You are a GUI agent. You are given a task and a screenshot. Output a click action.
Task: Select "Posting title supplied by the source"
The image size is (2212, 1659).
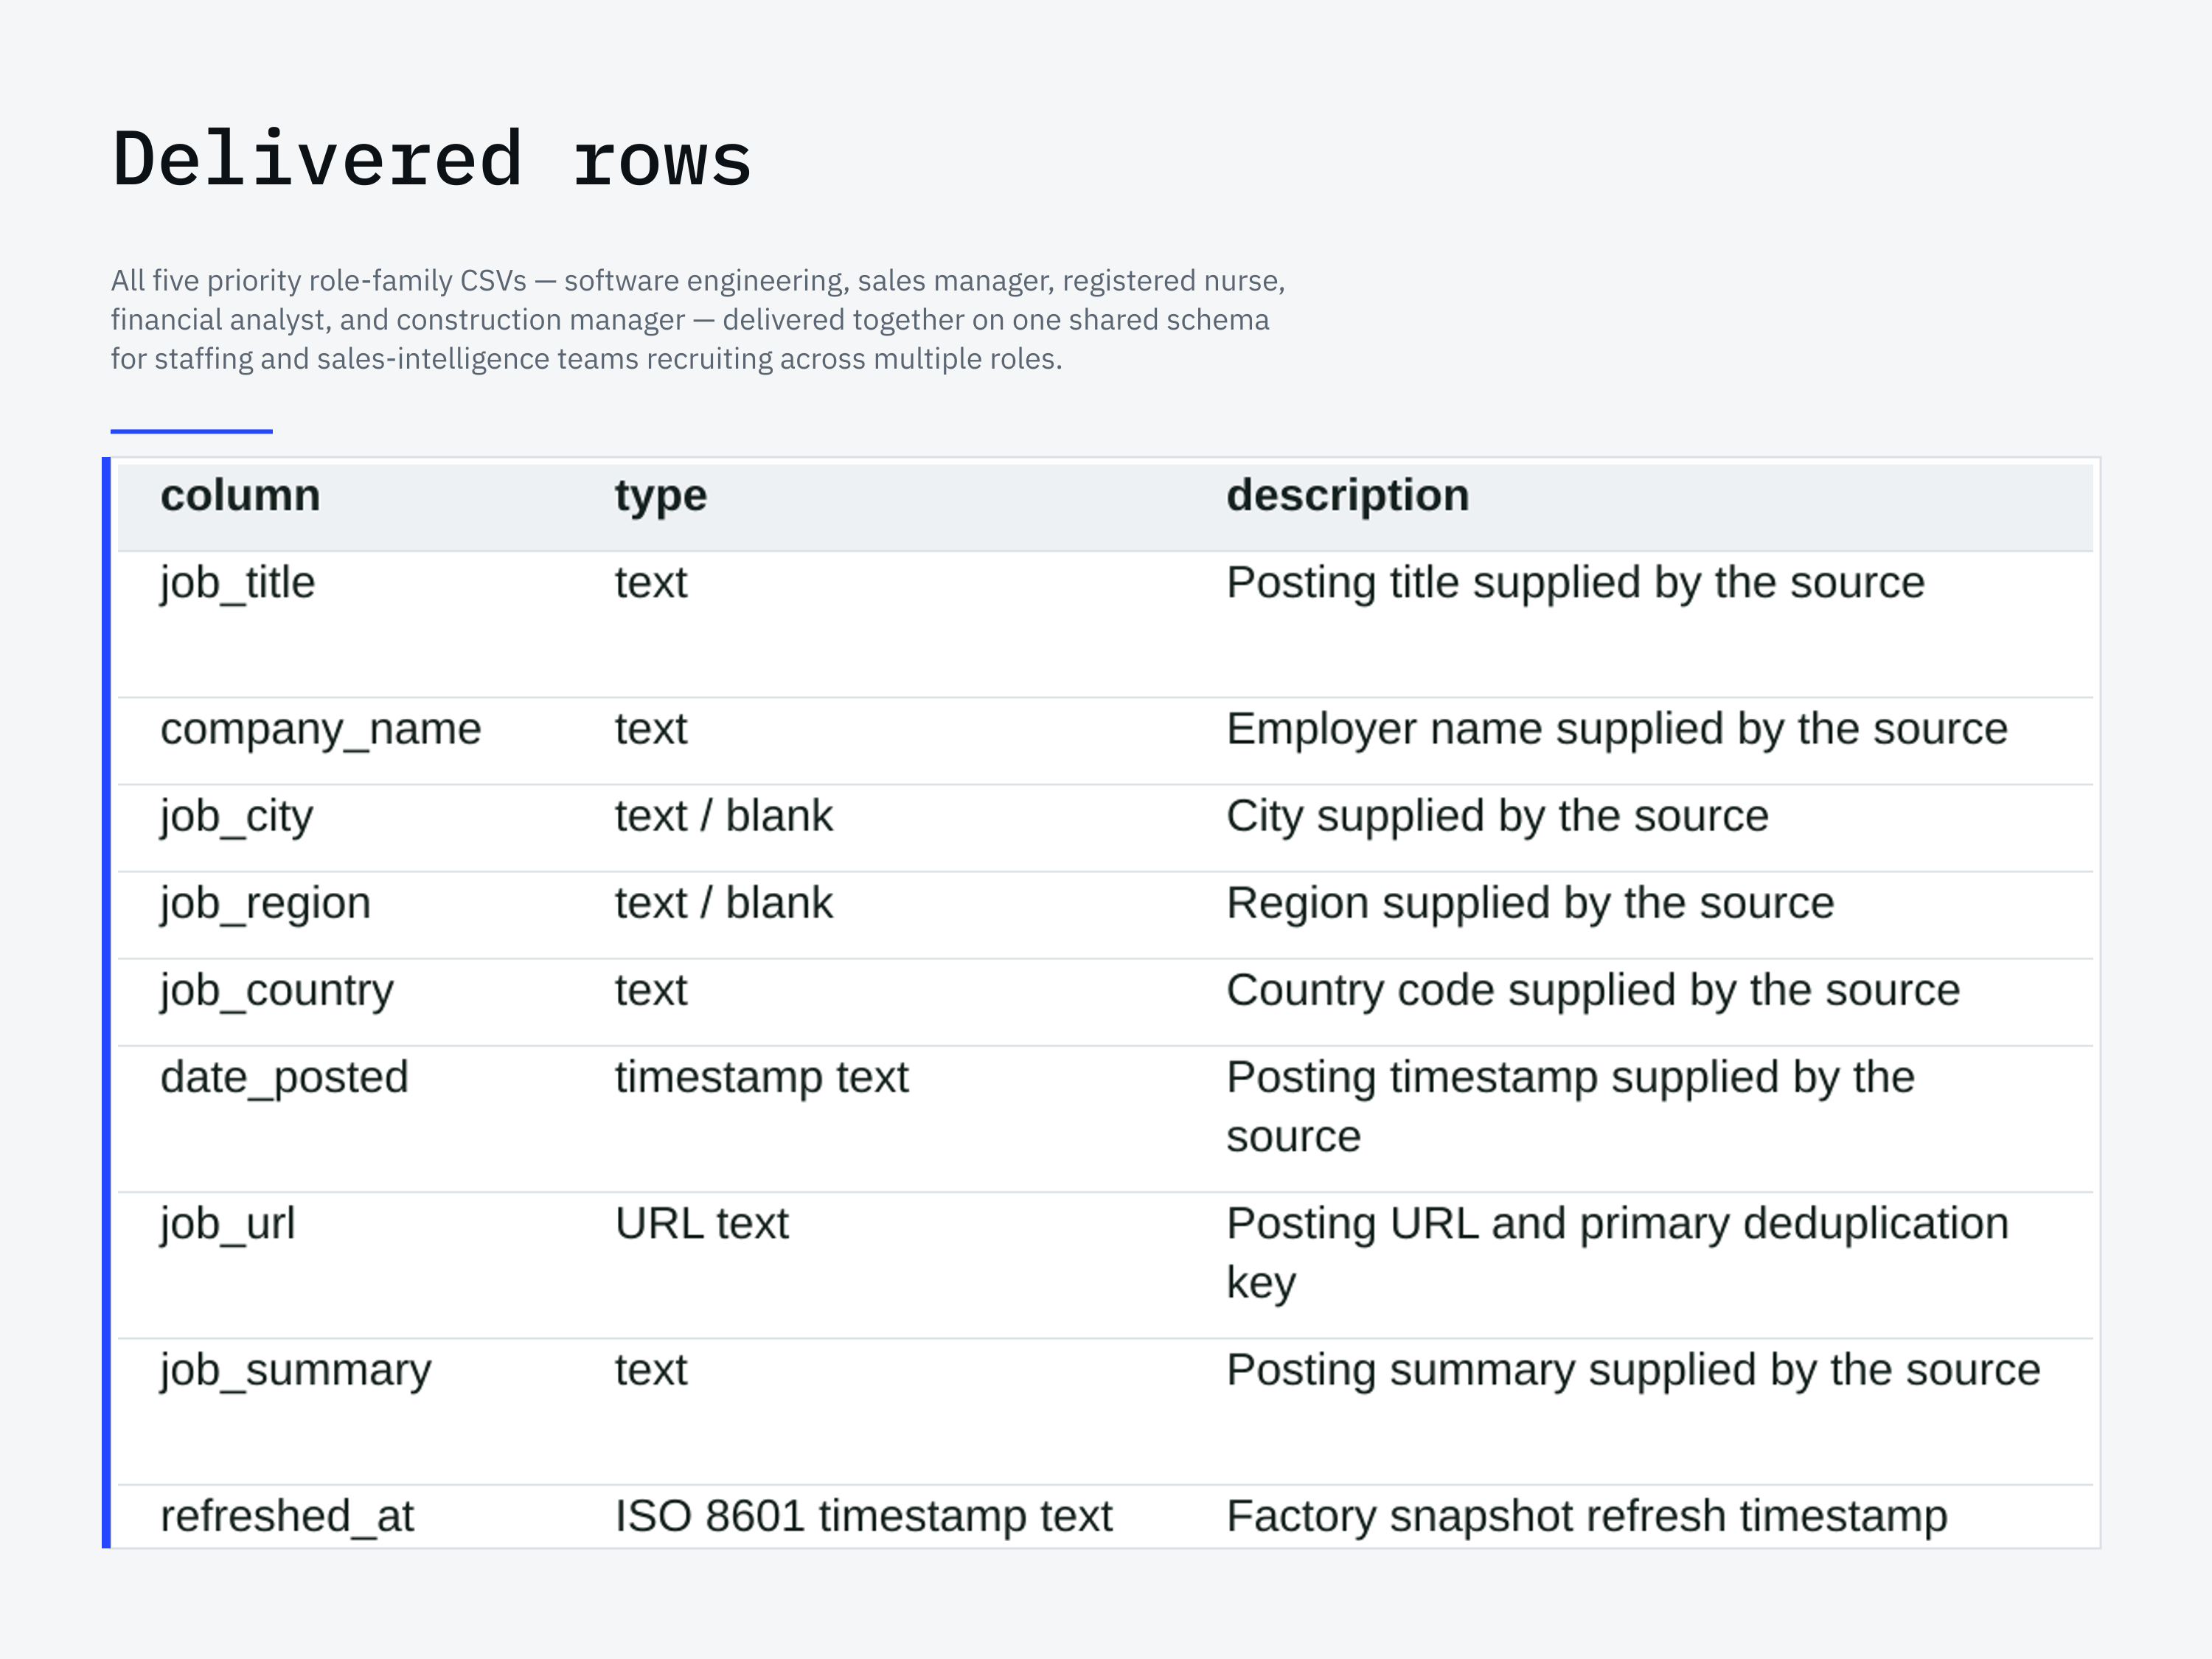(x=1575, y=583)
